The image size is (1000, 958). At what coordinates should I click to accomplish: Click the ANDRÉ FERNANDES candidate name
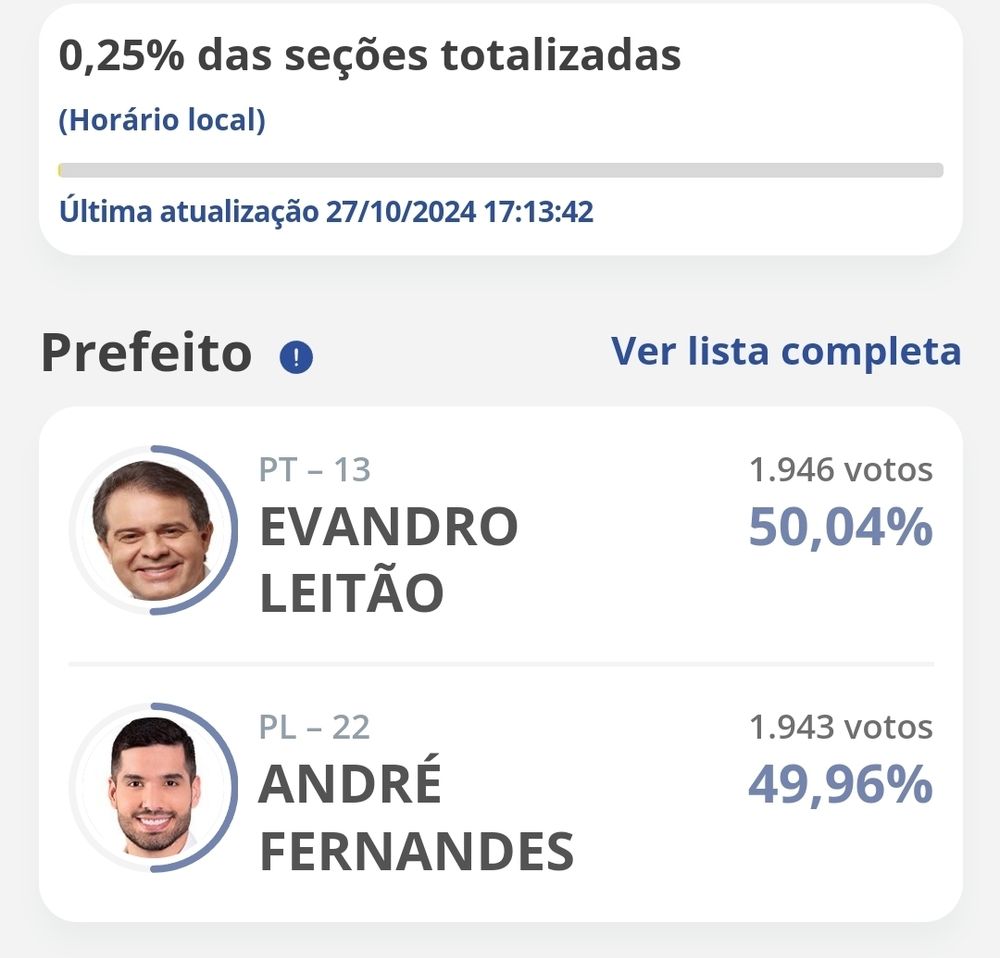coord(415,817)
